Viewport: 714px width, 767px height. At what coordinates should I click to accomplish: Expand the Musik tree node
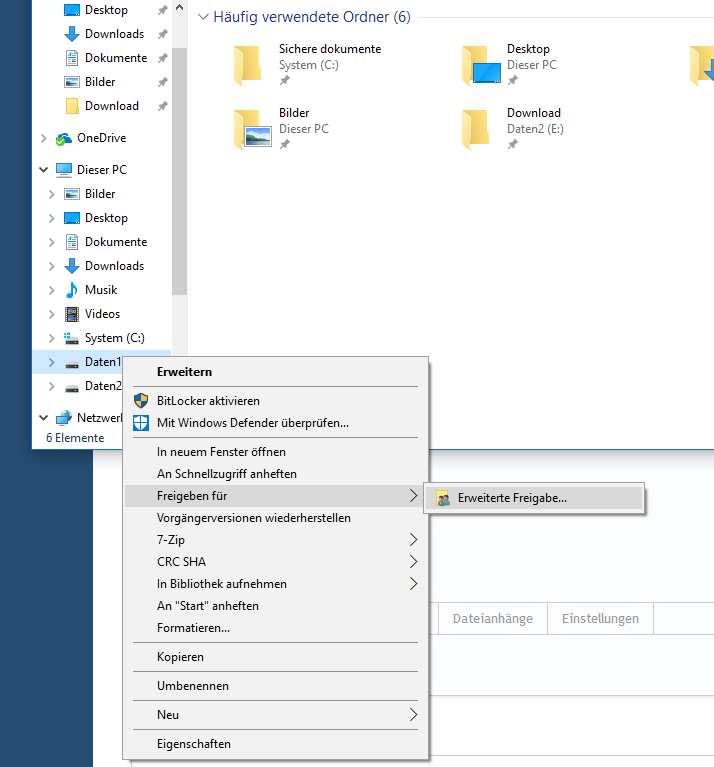tap(51, 290)
